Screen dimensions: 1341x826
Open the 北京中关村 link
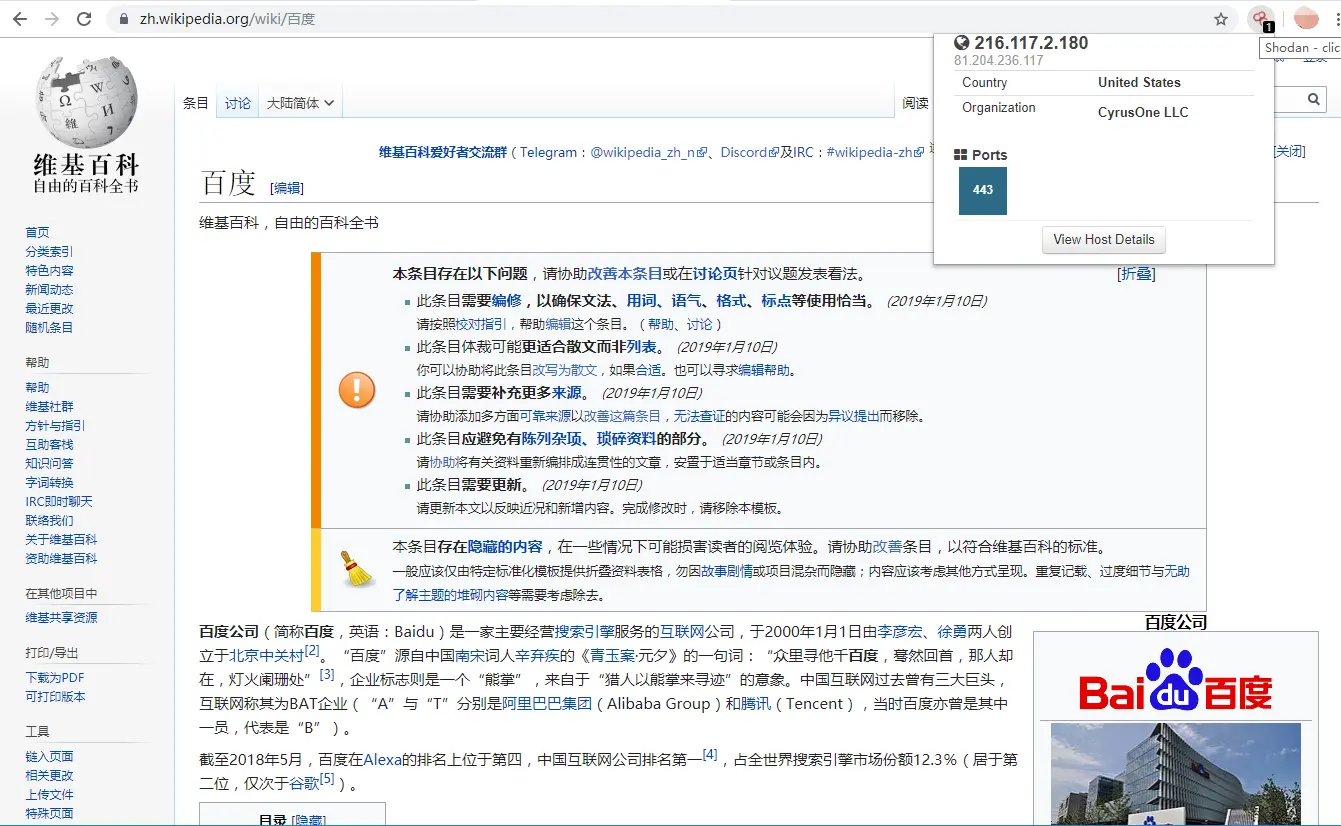[266, 655]
